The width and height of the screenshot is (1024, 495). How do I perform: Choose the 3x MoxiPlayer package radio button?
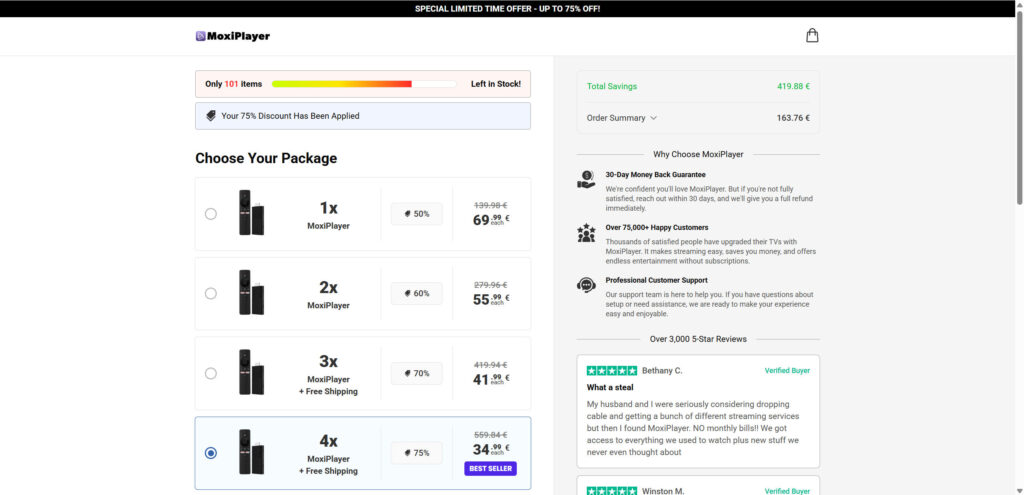click(210, 373)
